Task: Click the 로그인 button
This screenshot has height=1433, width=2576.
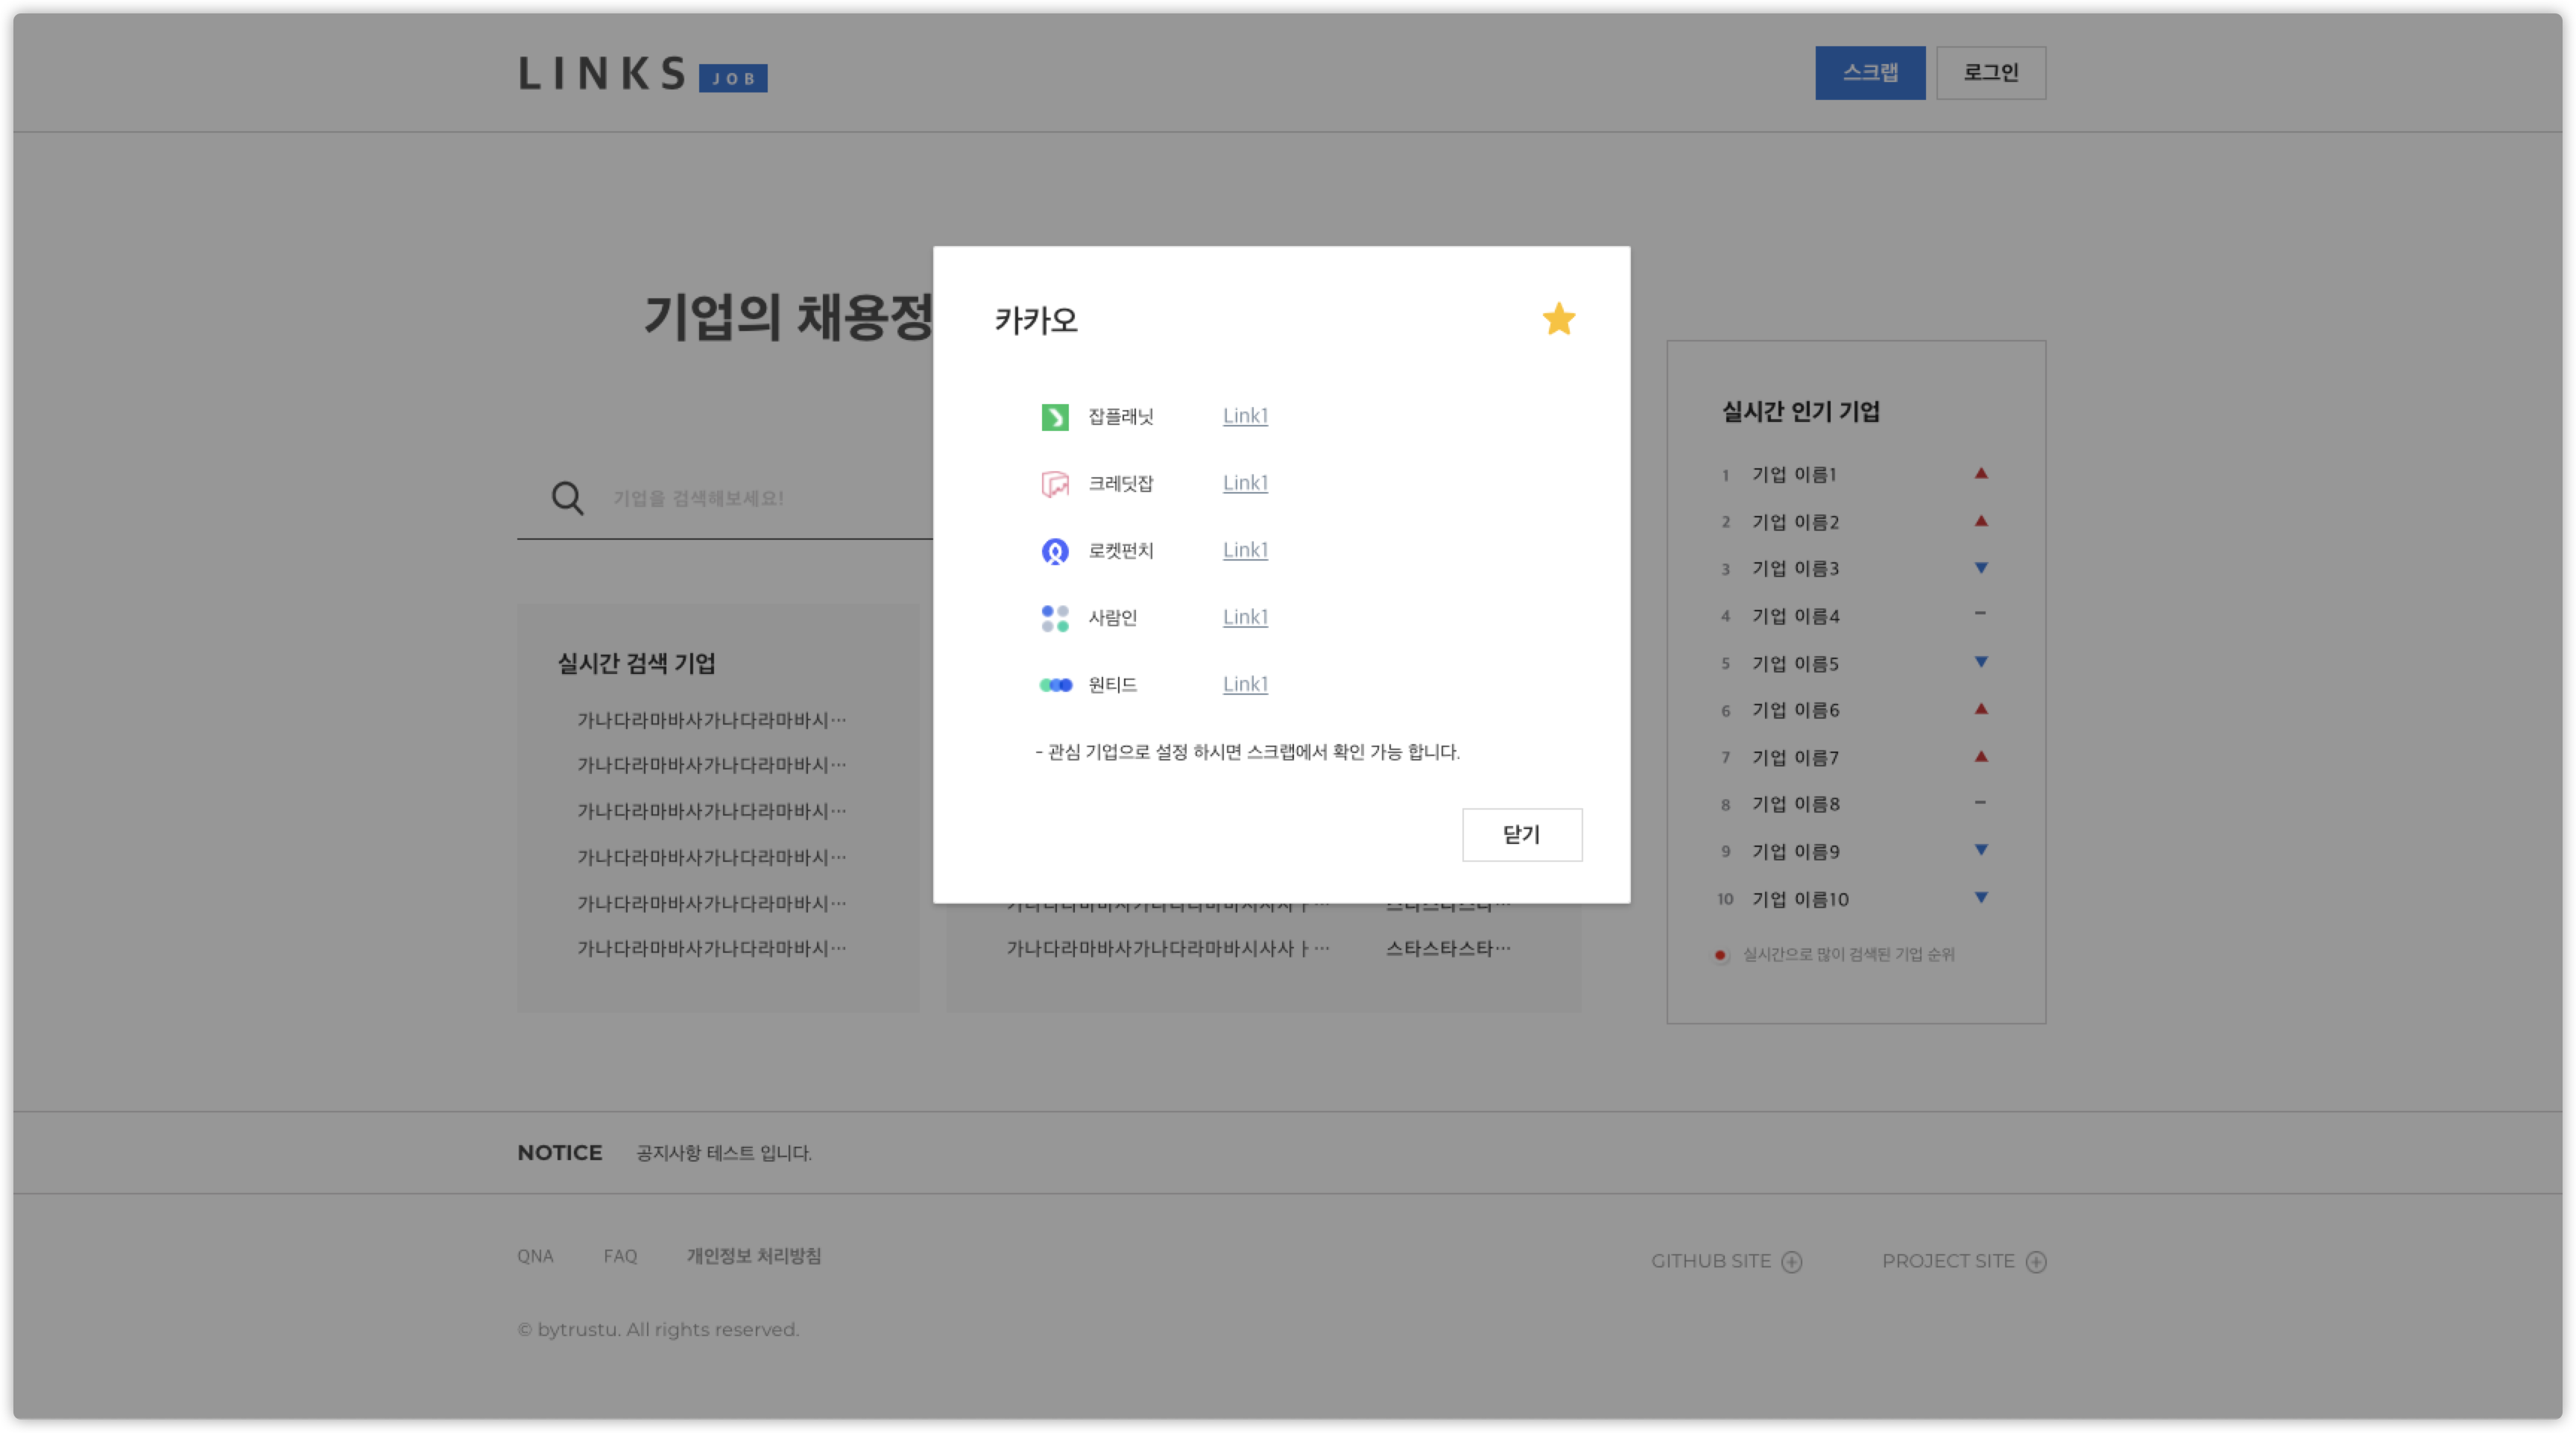Action: 1991,72
